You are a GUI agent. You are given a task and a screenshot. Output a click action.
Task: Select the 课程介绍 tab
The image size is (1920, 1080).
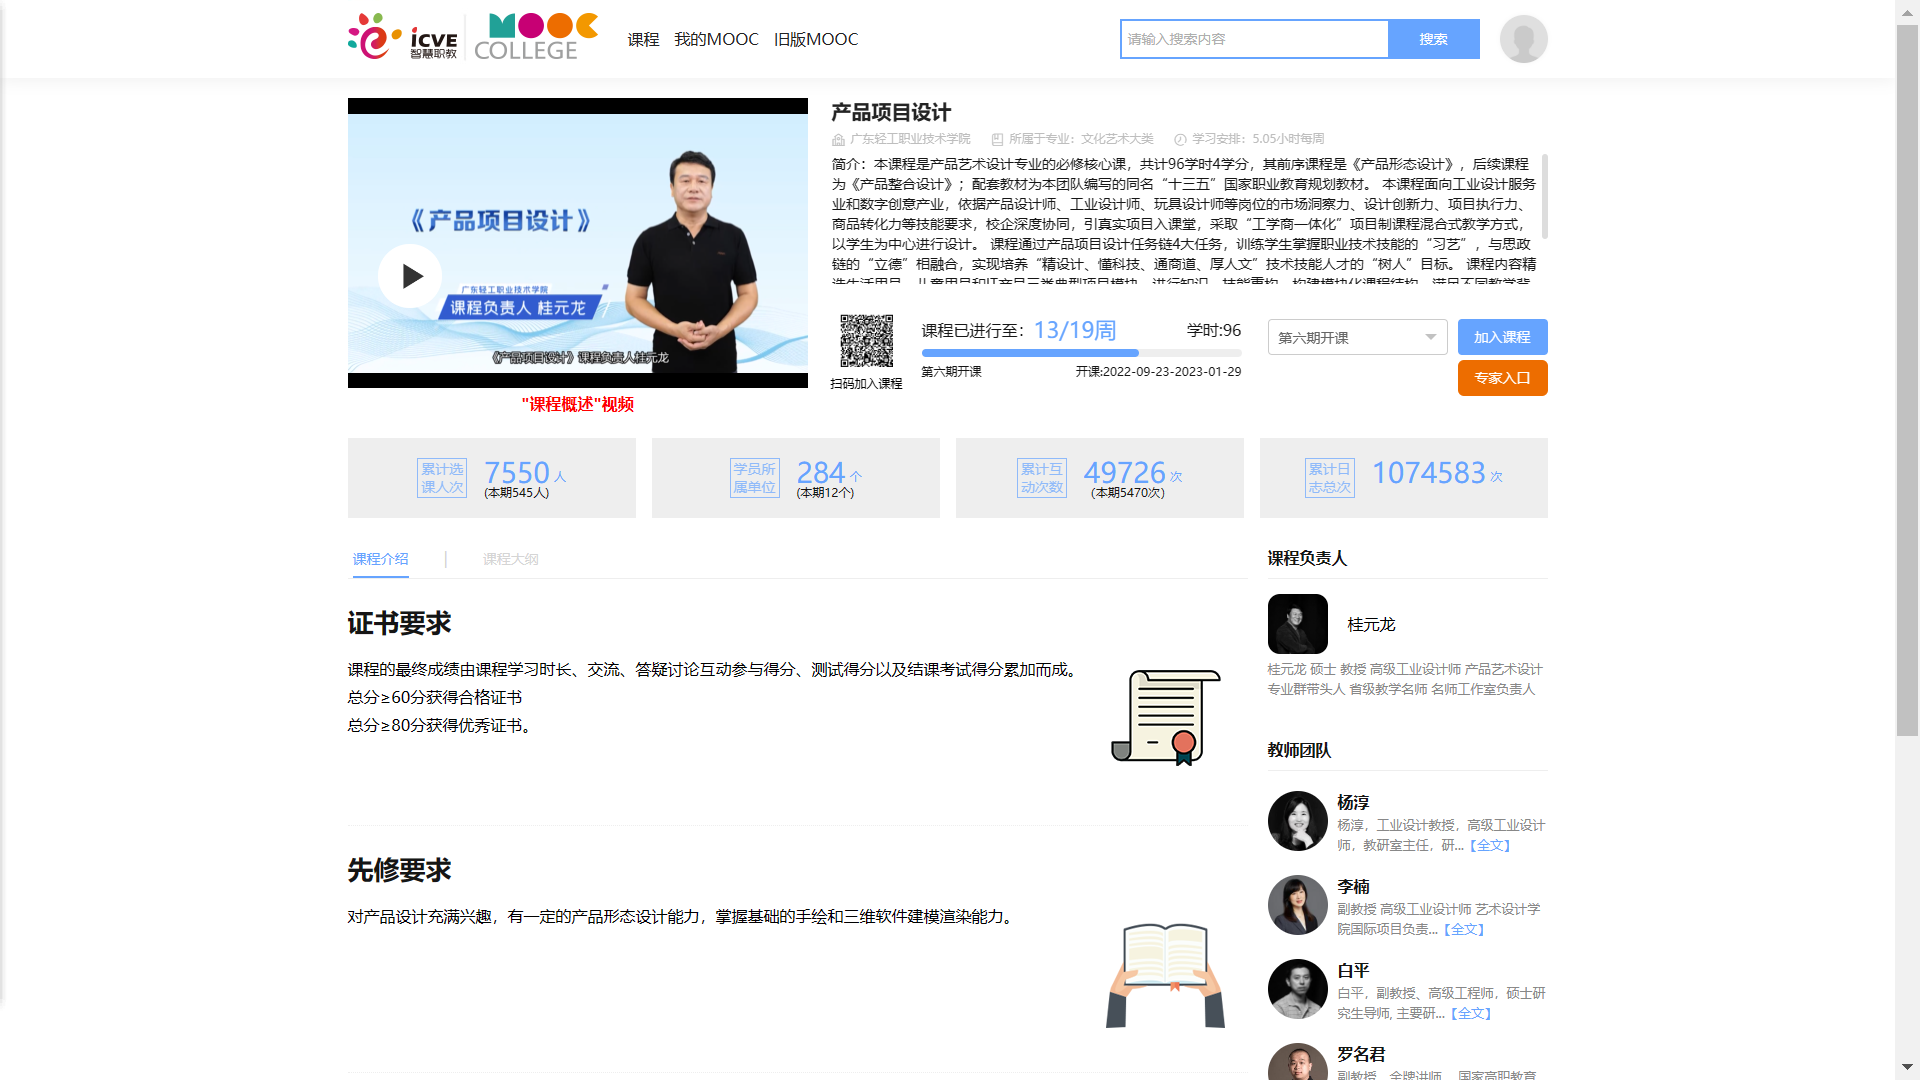point(380,559)
